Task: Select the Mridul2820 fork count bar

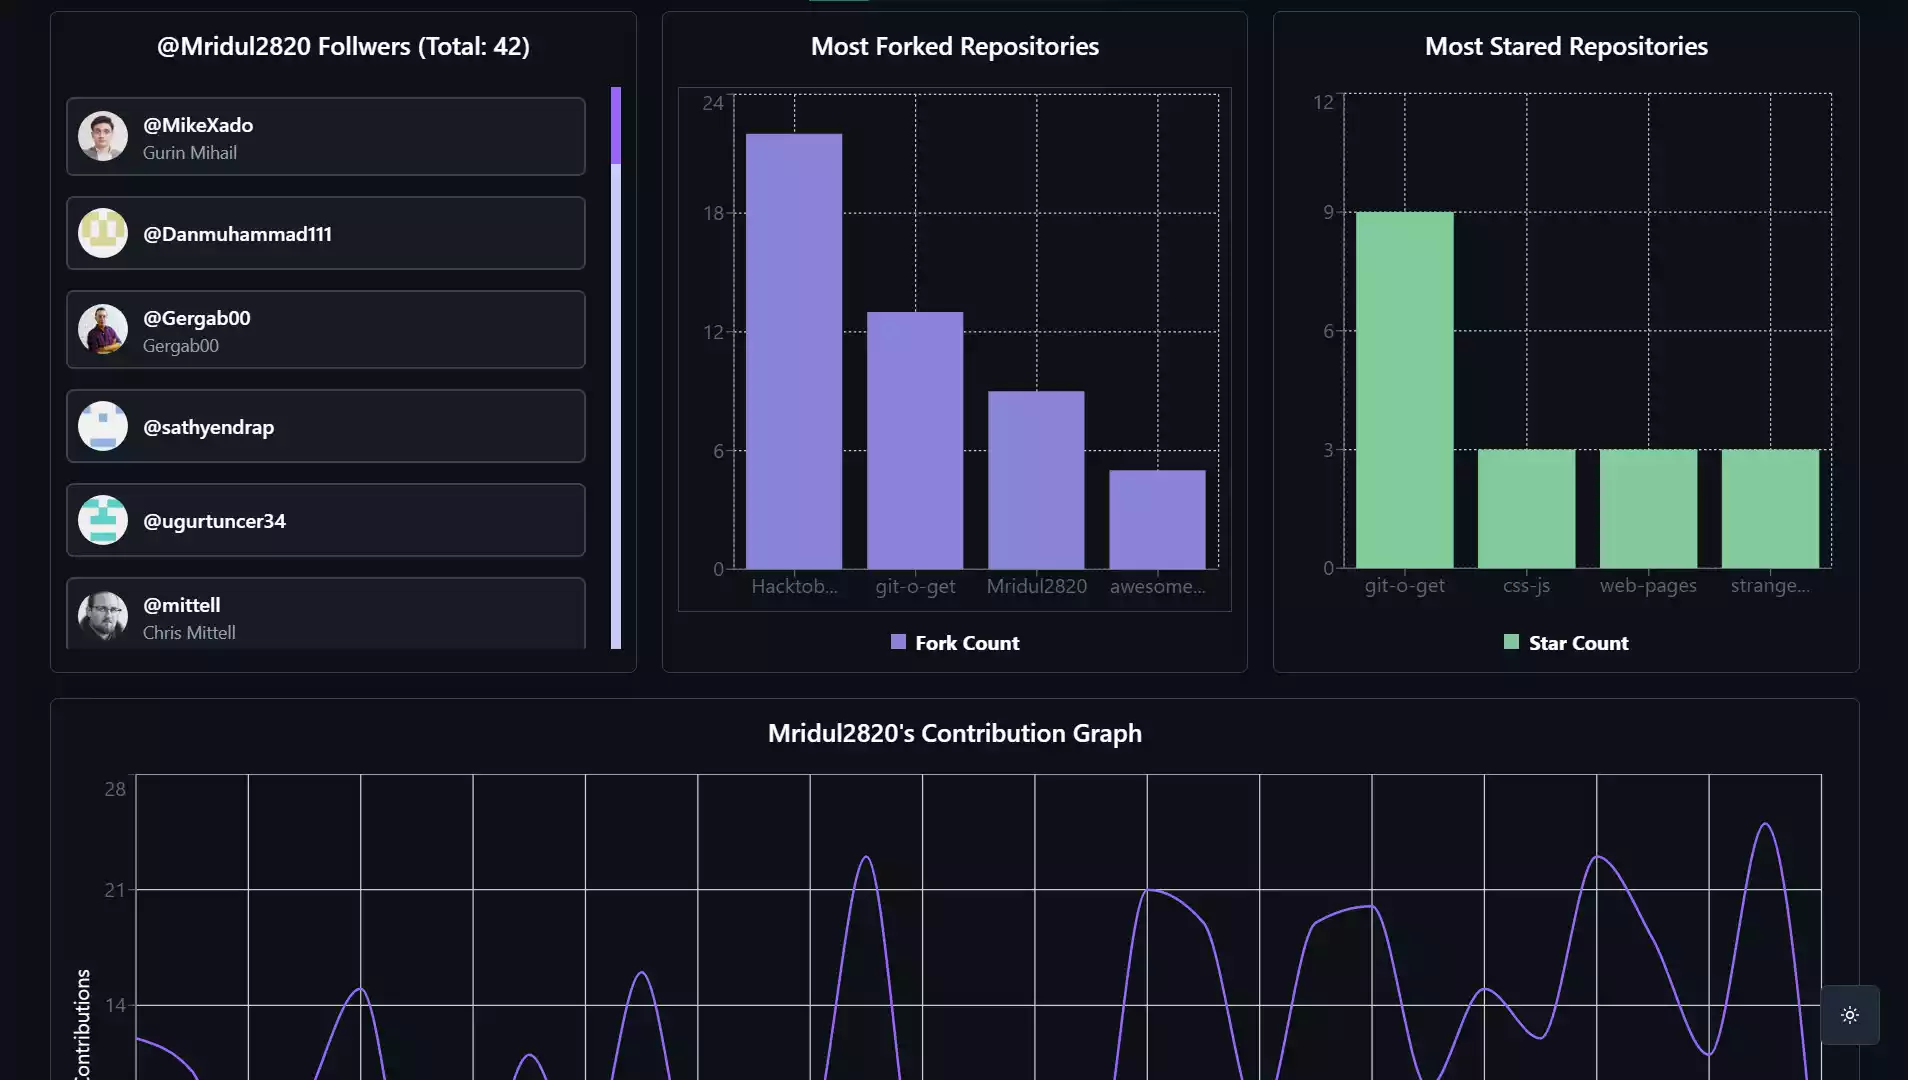Action: tap(1036, 480)
